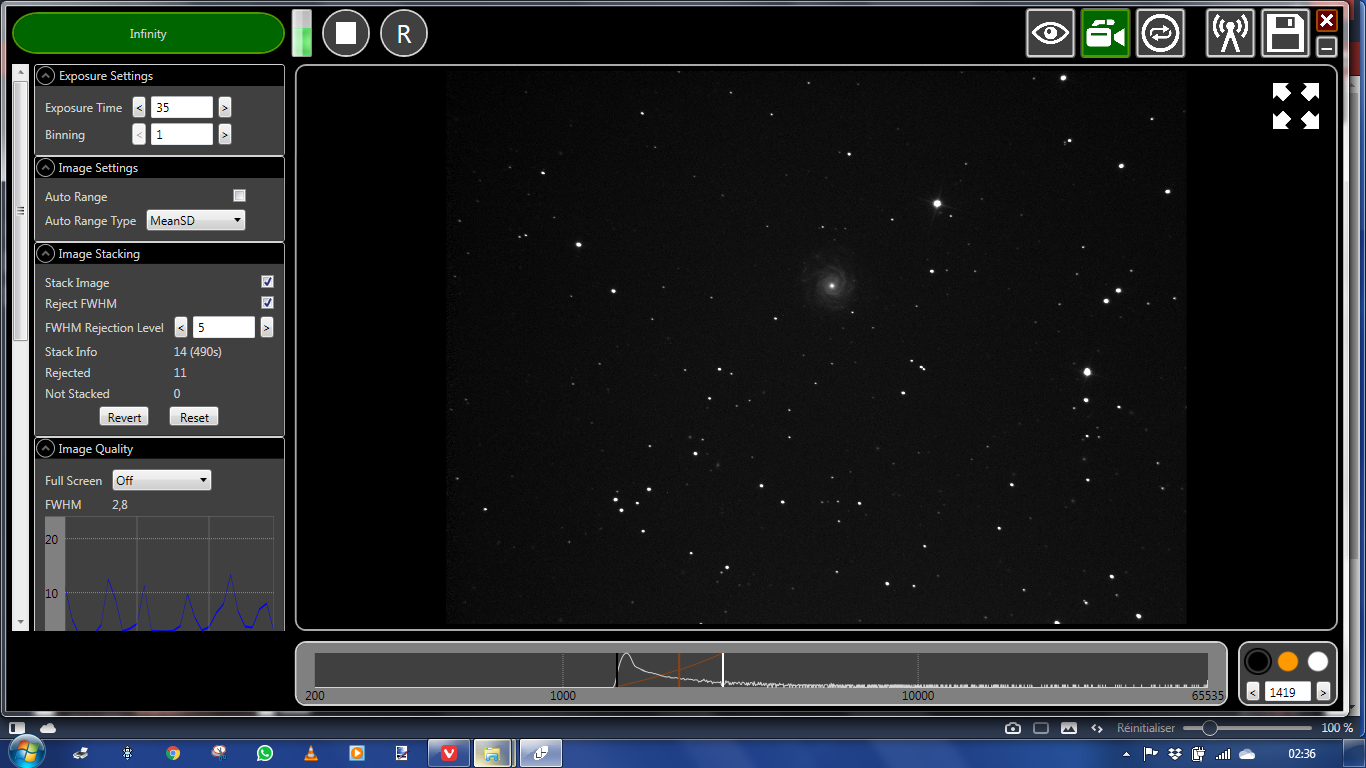Decrease Exposure Time with left arrow
Viewport: 1366px width, 768px height.
tap(139, 107)
